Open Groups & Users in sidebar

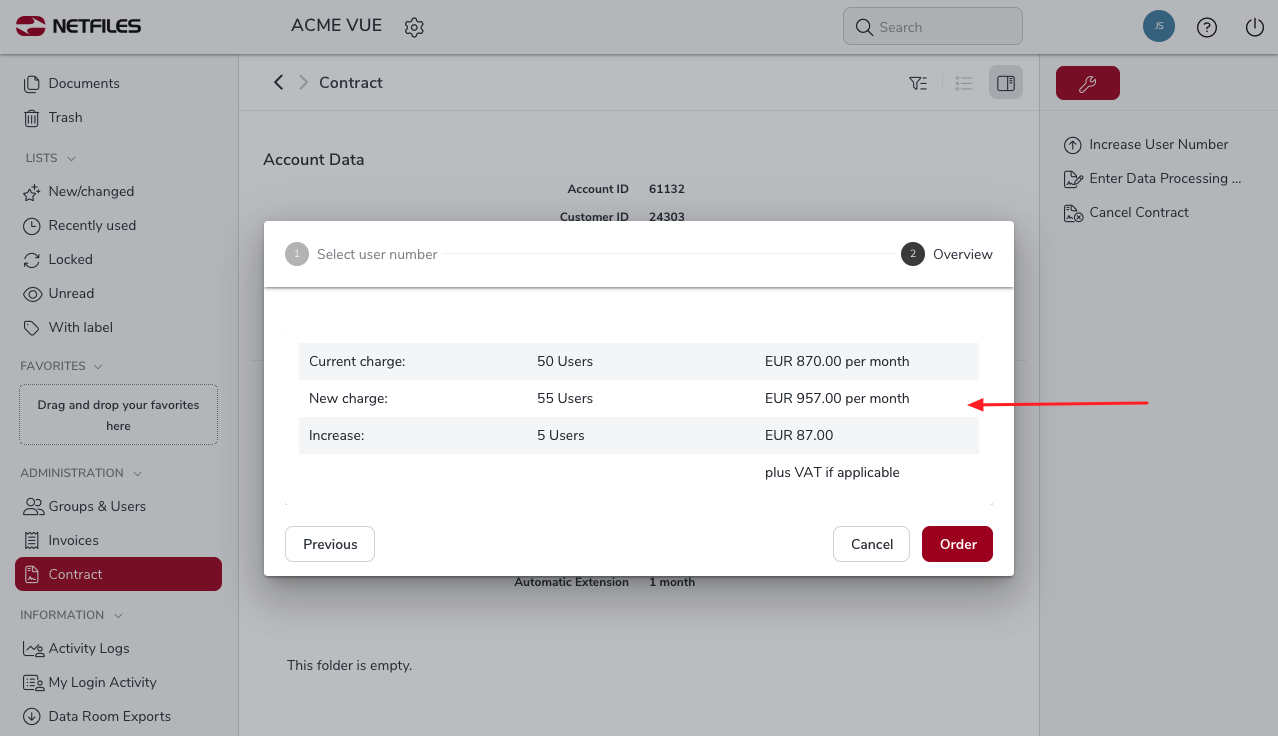[x=97, y=506]
